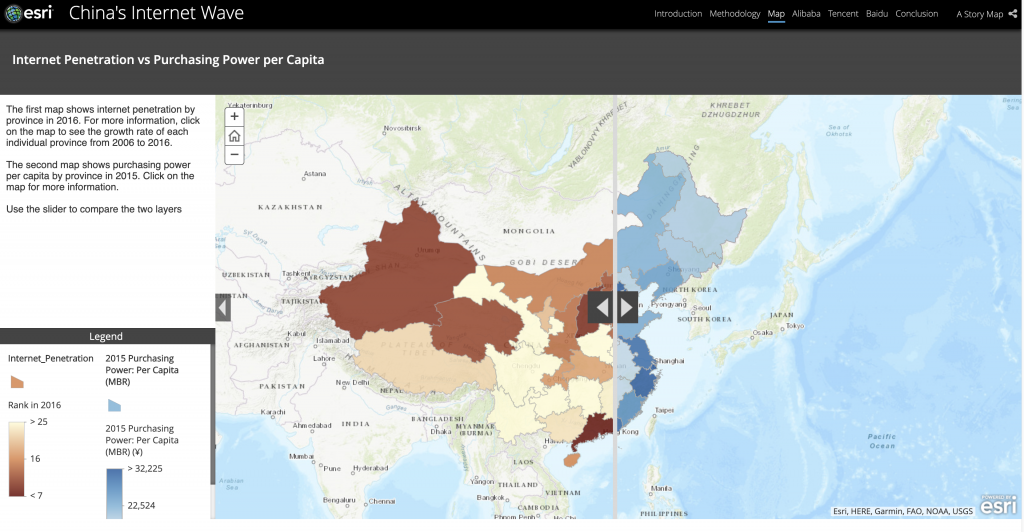This screenshot has width=1024, height=532.
Task: Click the blue Purchasing Power layer symbol
Action: (114, 405)
